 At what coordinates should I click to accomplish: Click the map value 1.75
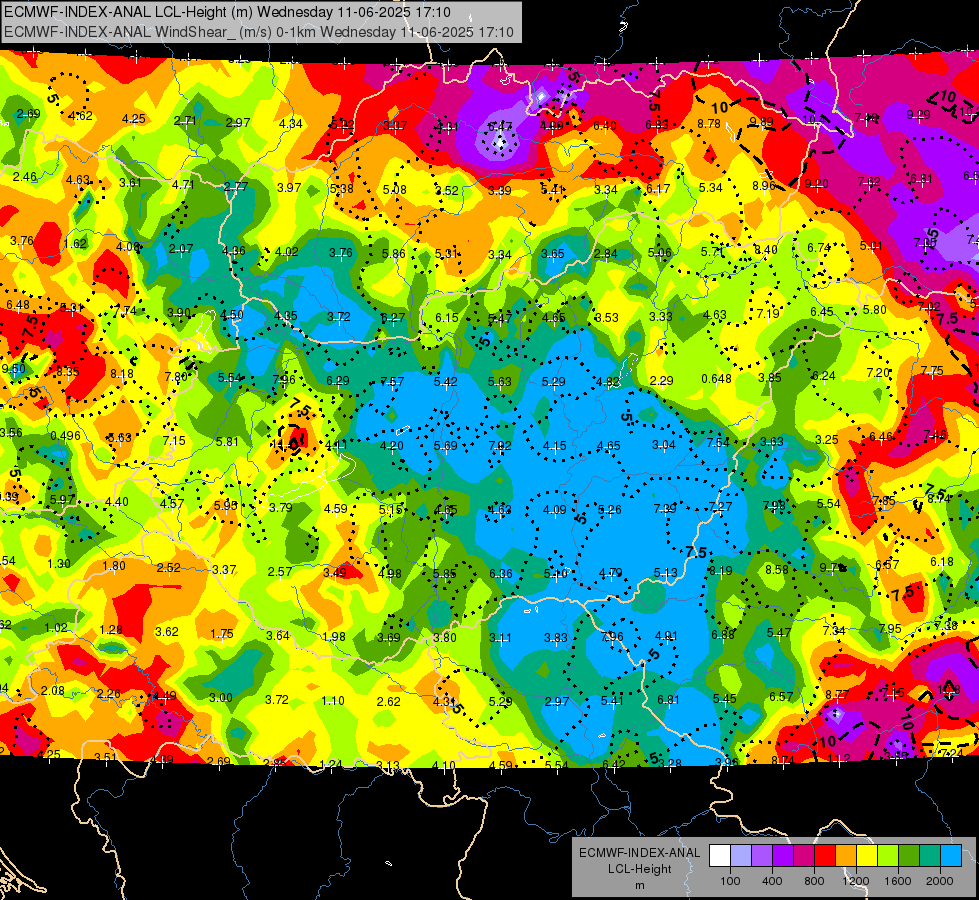click(222, 634)
